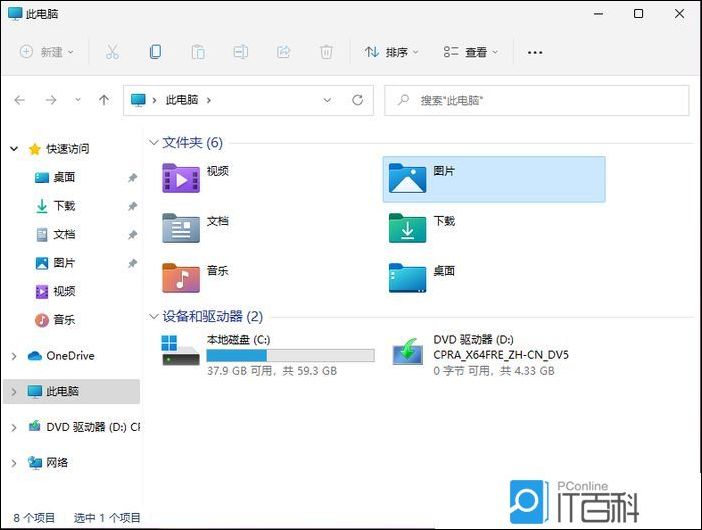Refresh the current folder view

pos(357,100)
